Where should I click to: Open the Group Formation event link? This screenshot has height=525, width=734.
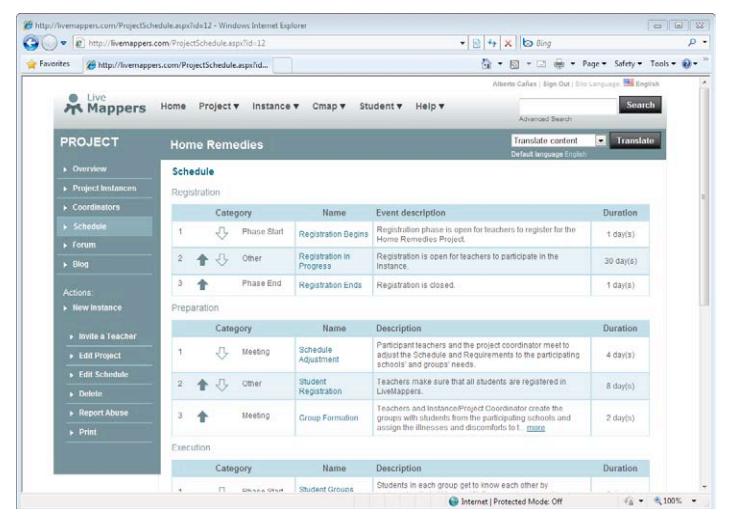click(329, 418)
